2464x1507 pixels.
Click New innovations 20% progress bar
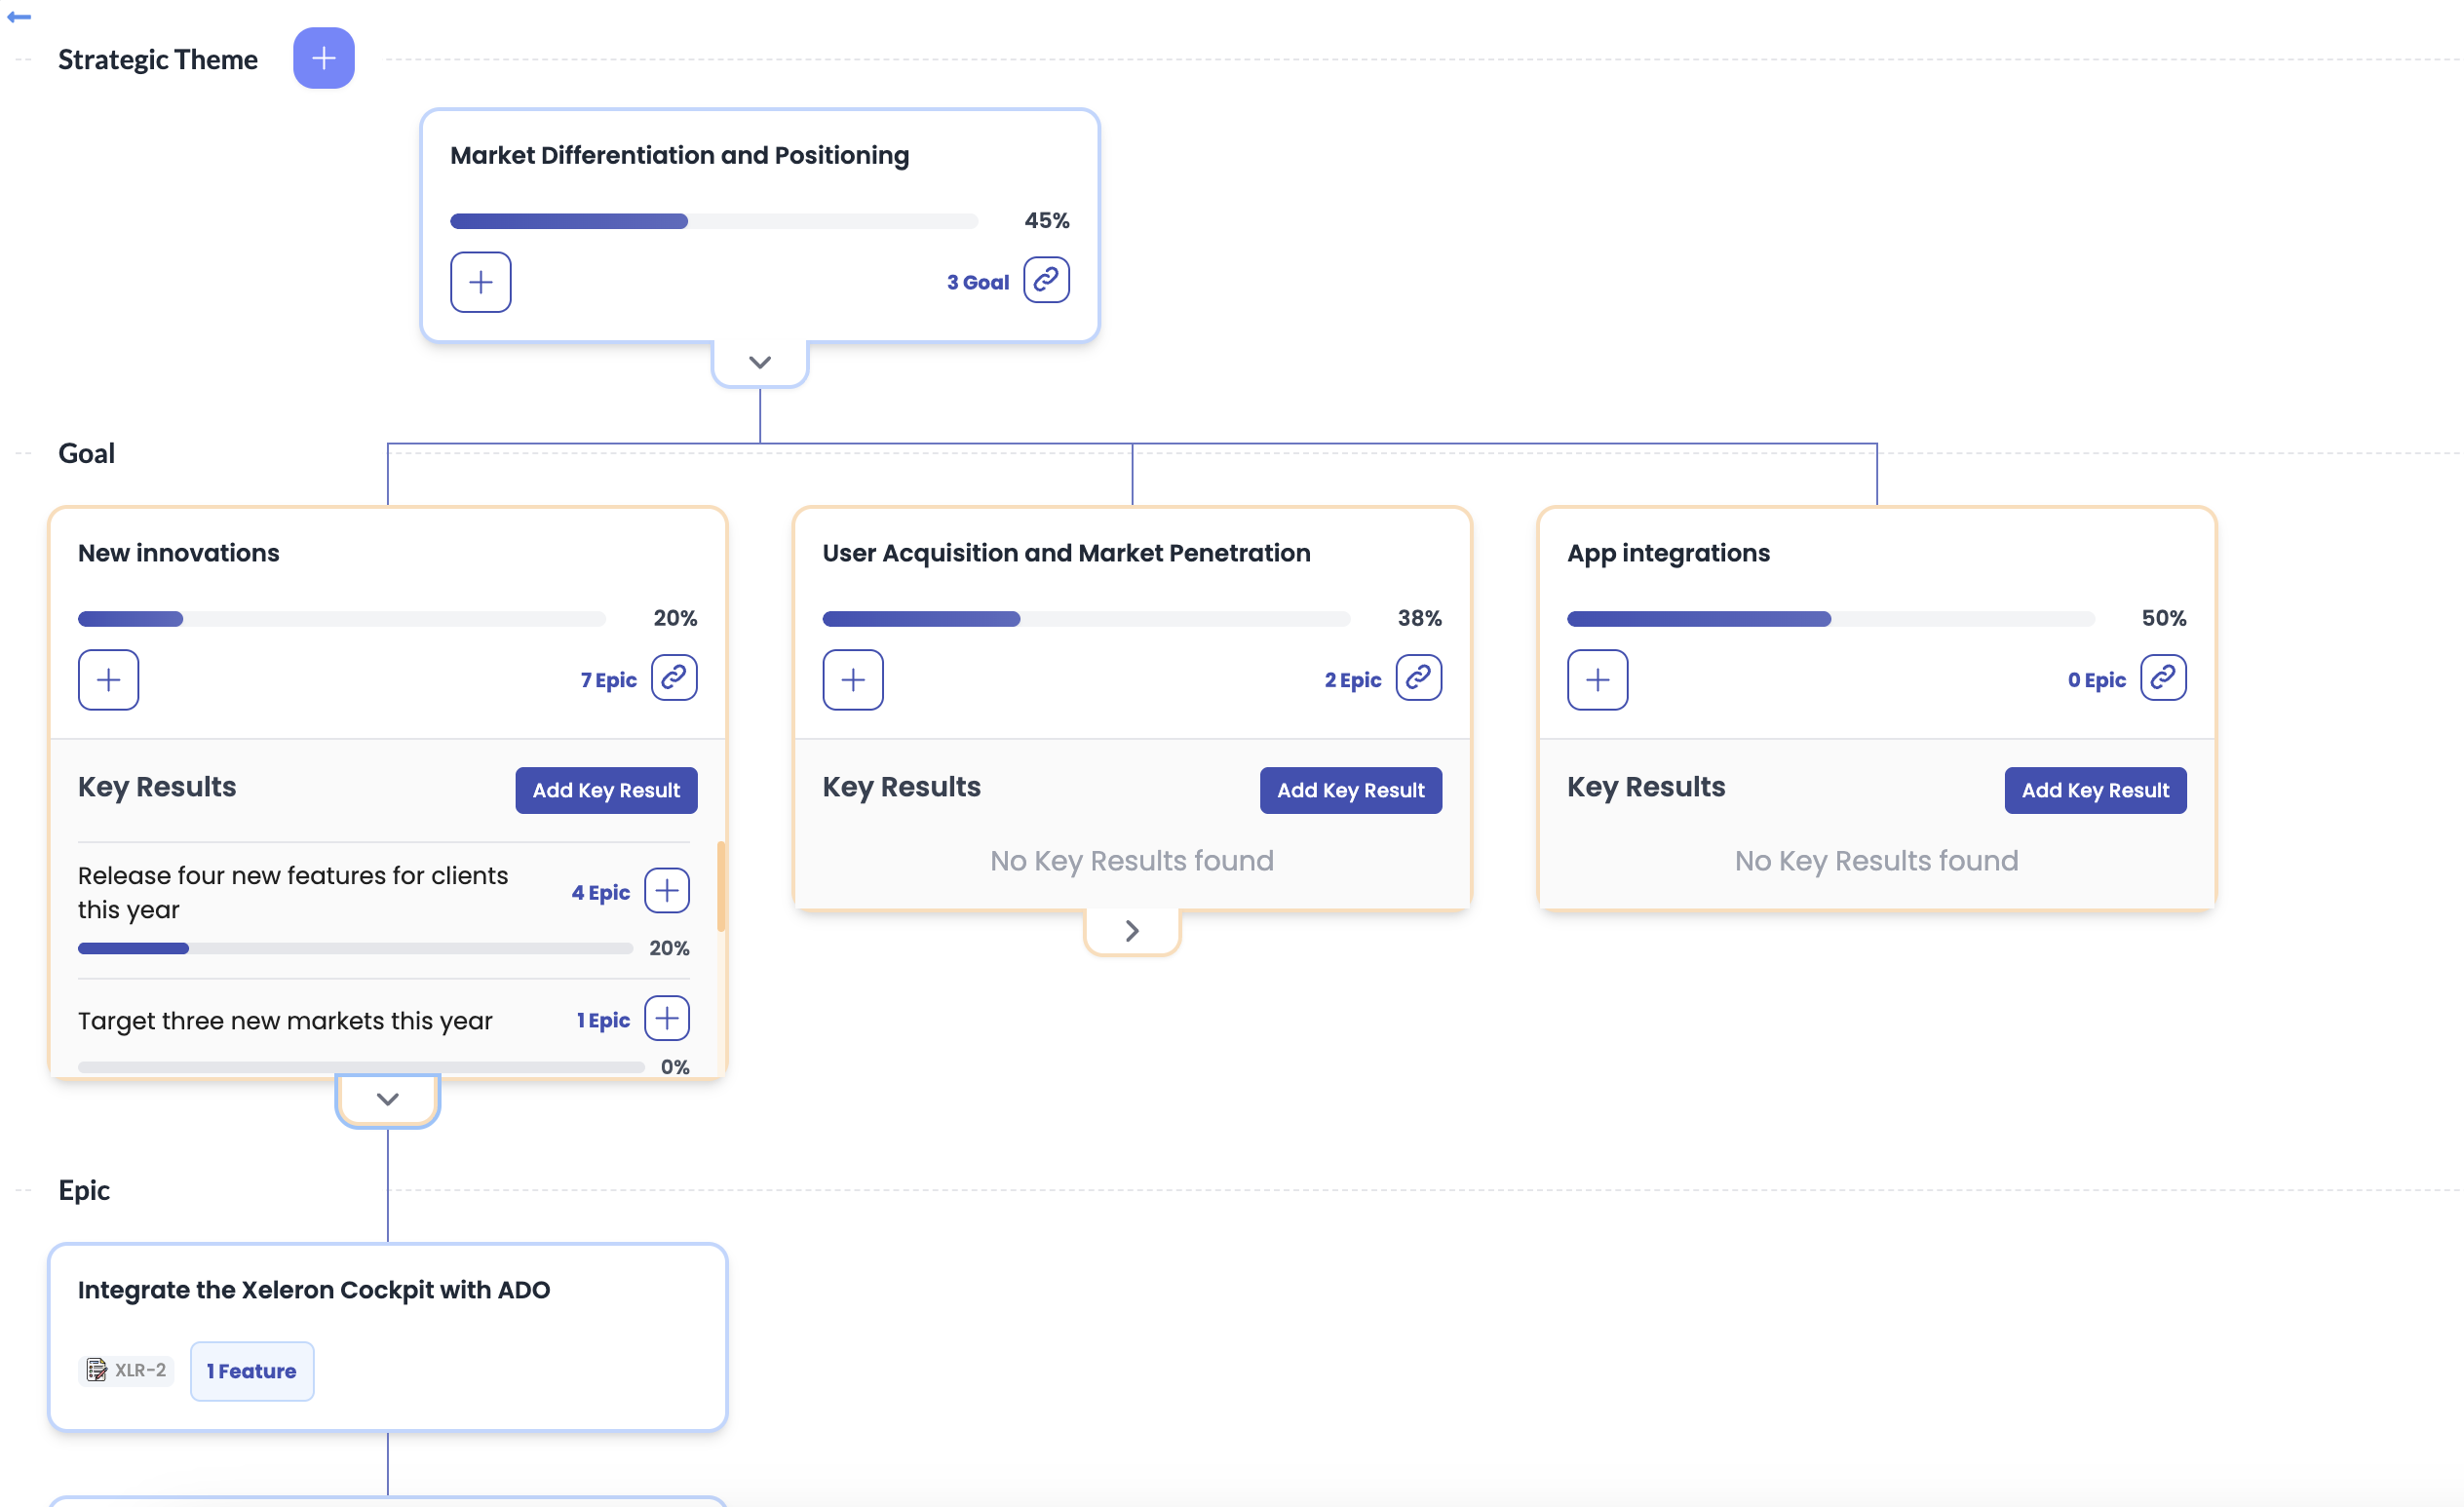pyautogui.click(x=341, y=619)
